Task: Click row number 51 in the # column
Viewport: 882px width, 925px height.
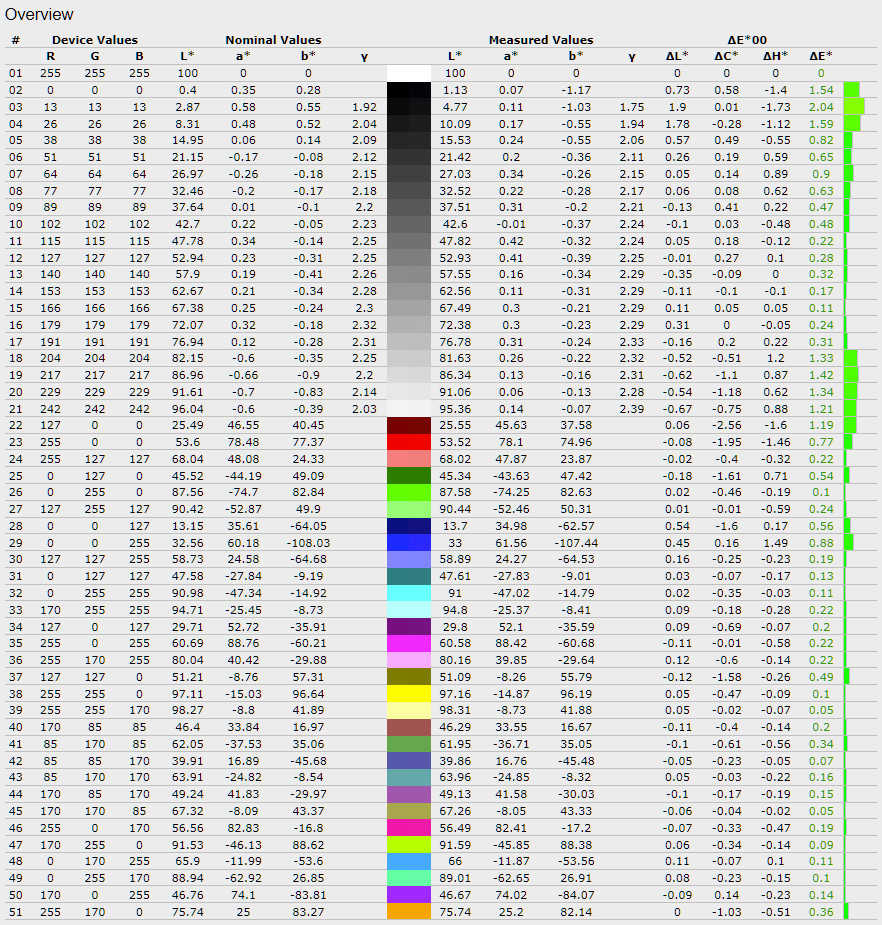Action: pyautogui.click(x=15, y=911)
